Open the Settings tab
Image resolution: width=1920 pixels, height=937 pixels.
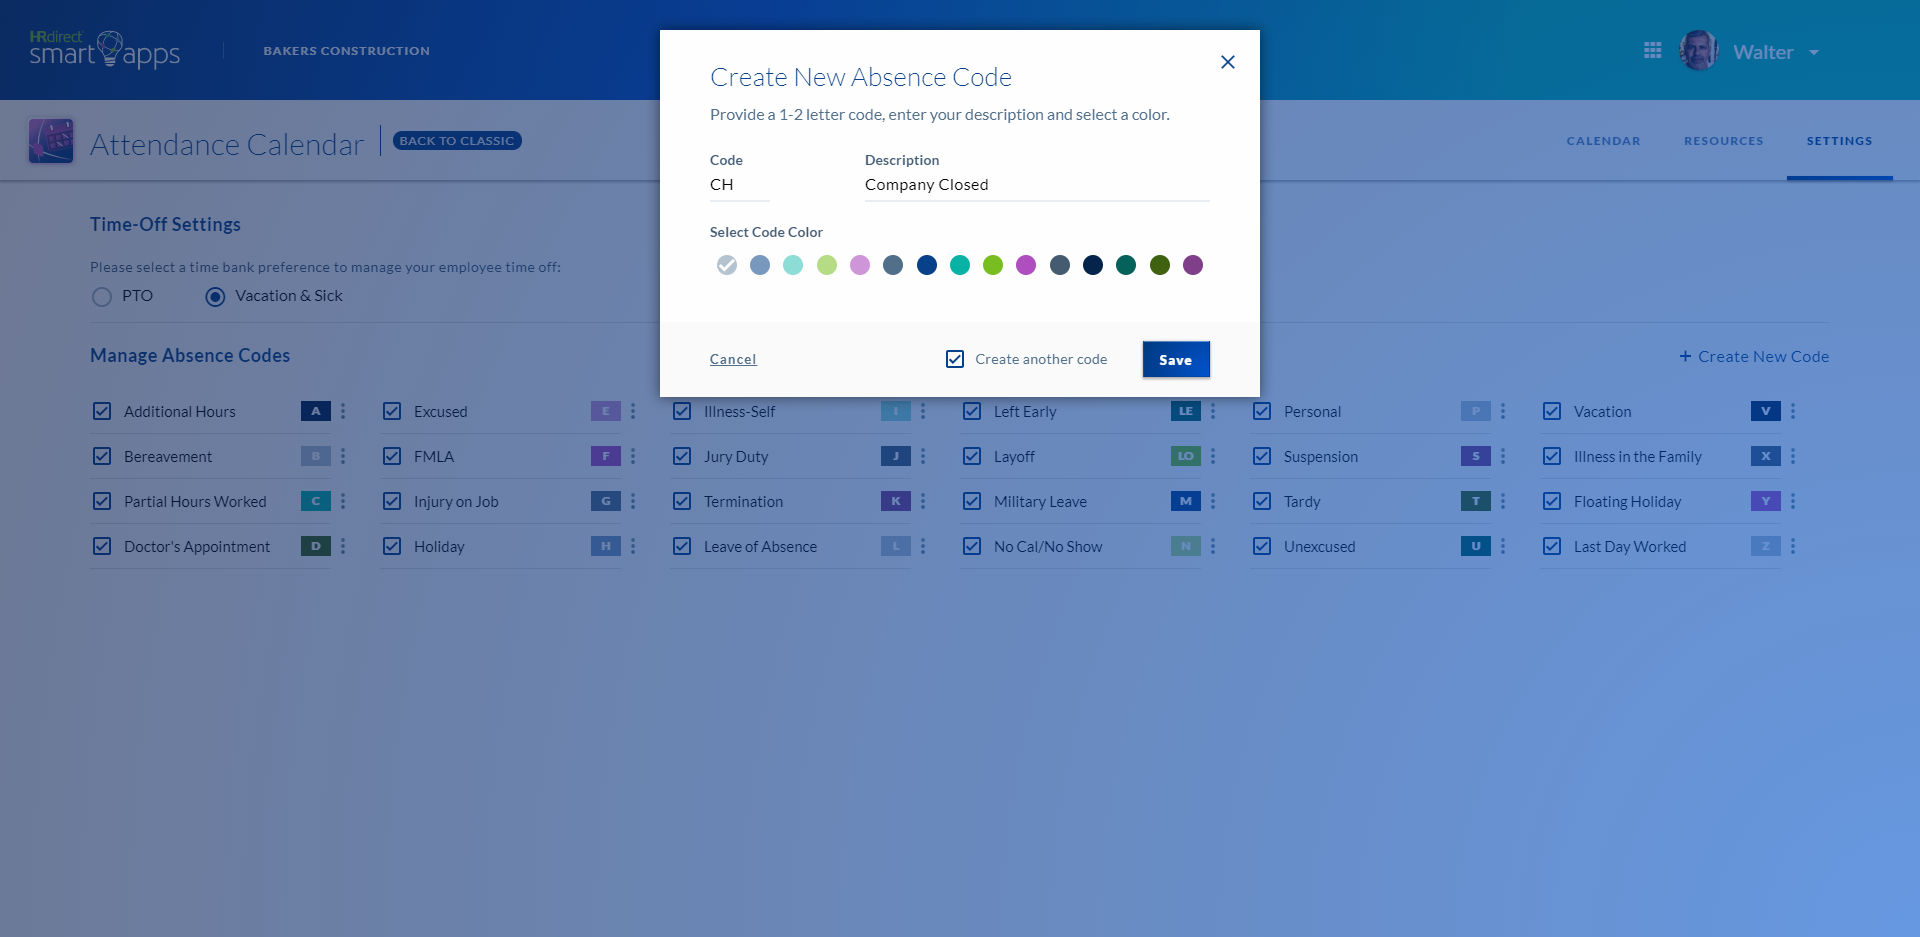[1839, 141]
